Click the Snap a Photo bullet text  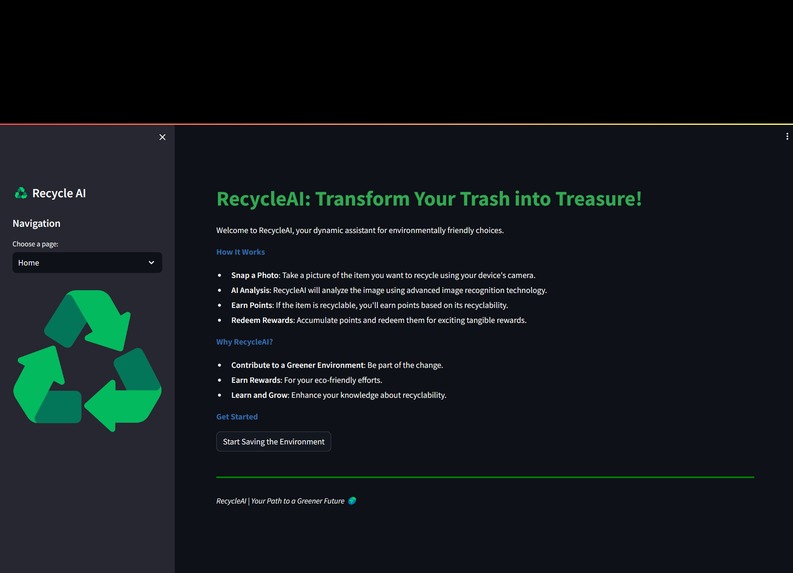[x=383, y=275]
